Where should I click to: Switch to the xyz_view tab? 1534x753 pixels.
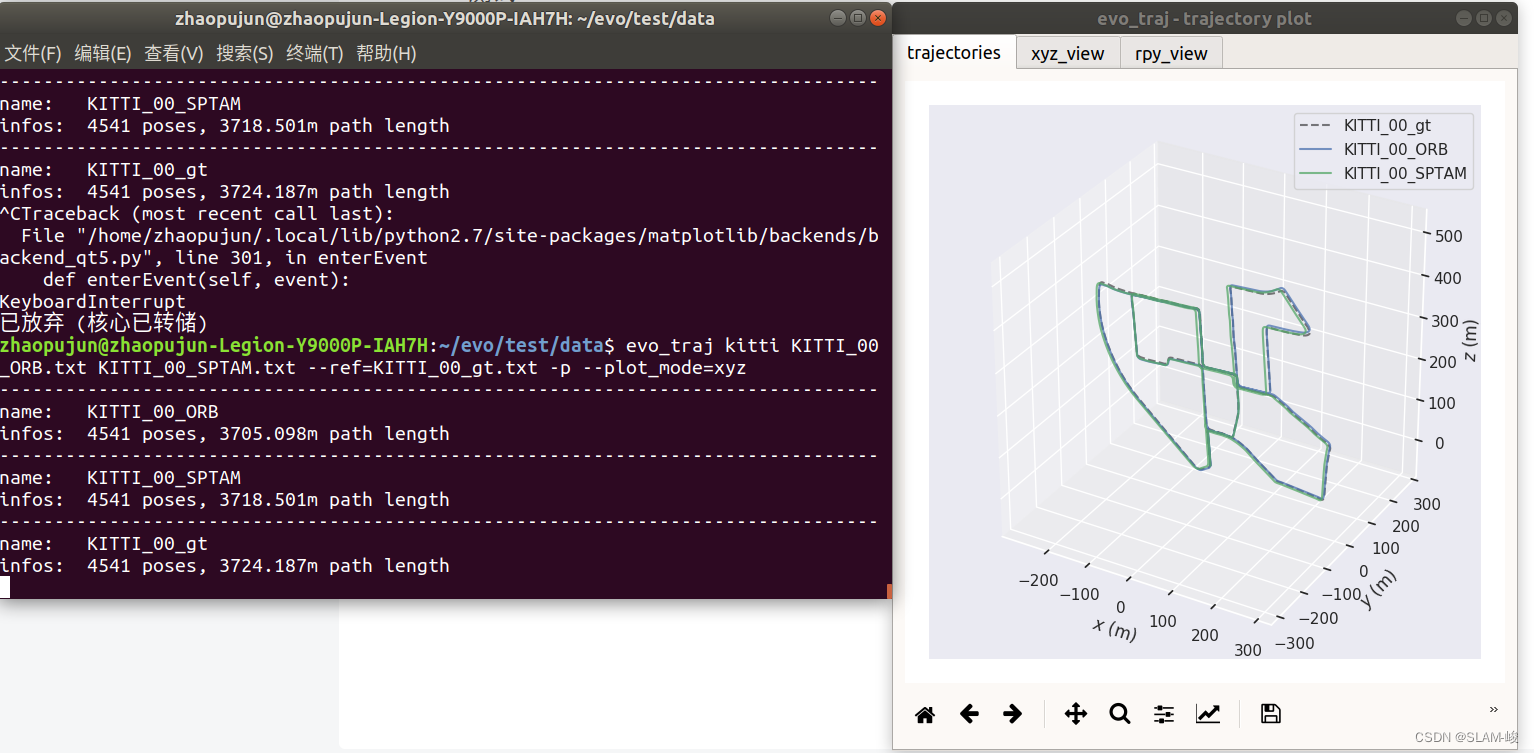(x=1067, y=52)
